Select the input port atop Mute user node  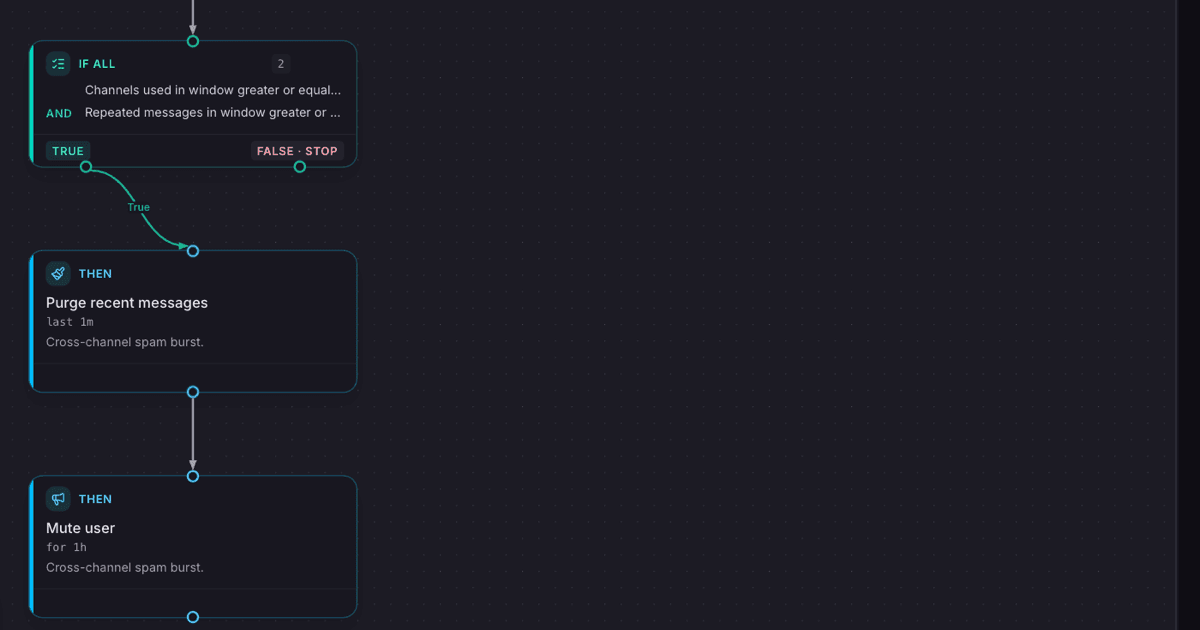[193, 476]
